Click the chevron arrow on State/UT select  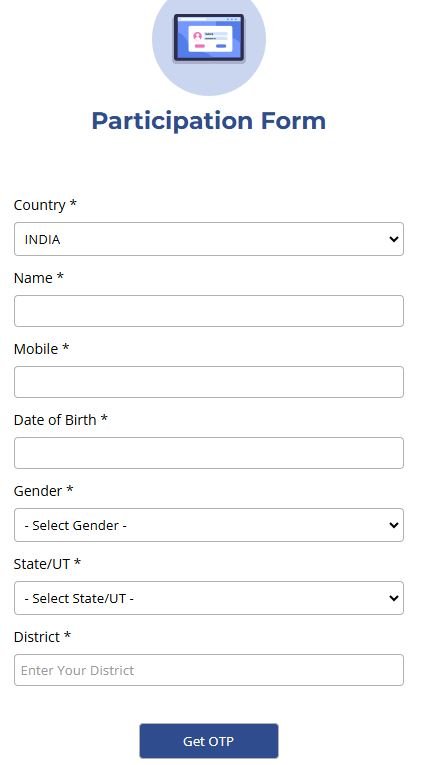(393, 598)
